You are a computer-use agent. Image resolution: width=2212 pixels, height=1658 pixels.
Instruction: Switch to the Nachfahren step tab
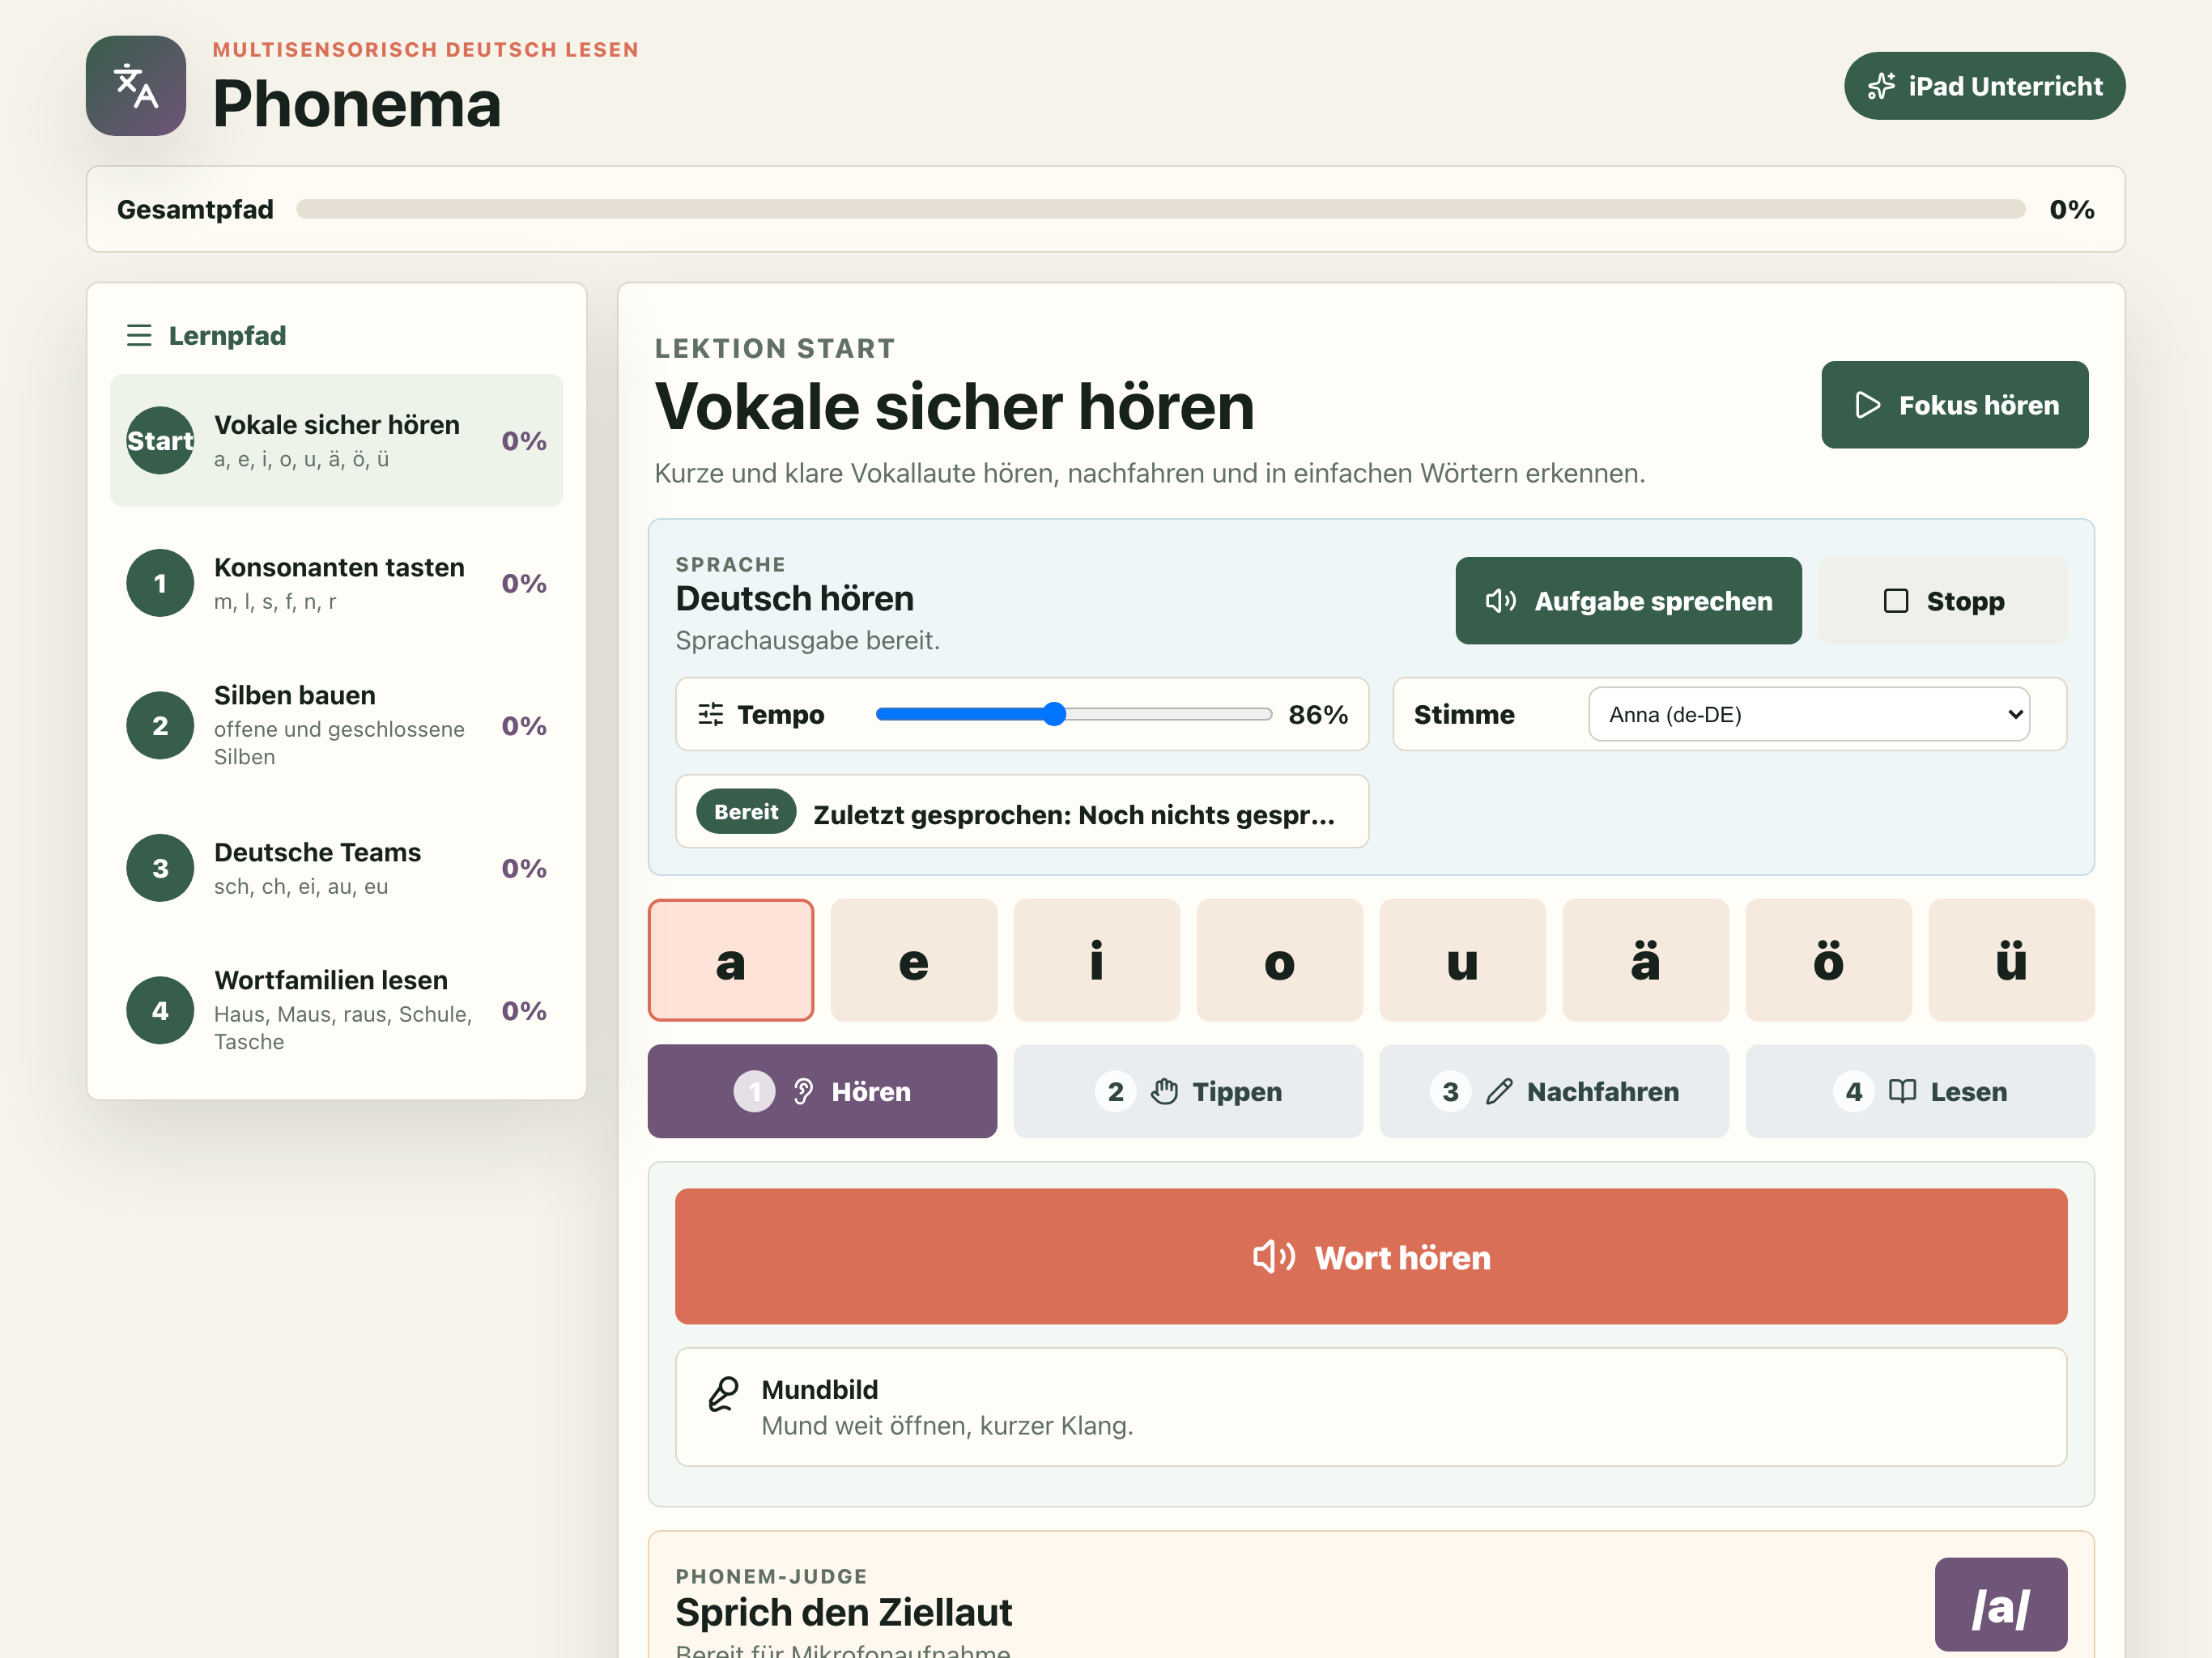1554,1091
